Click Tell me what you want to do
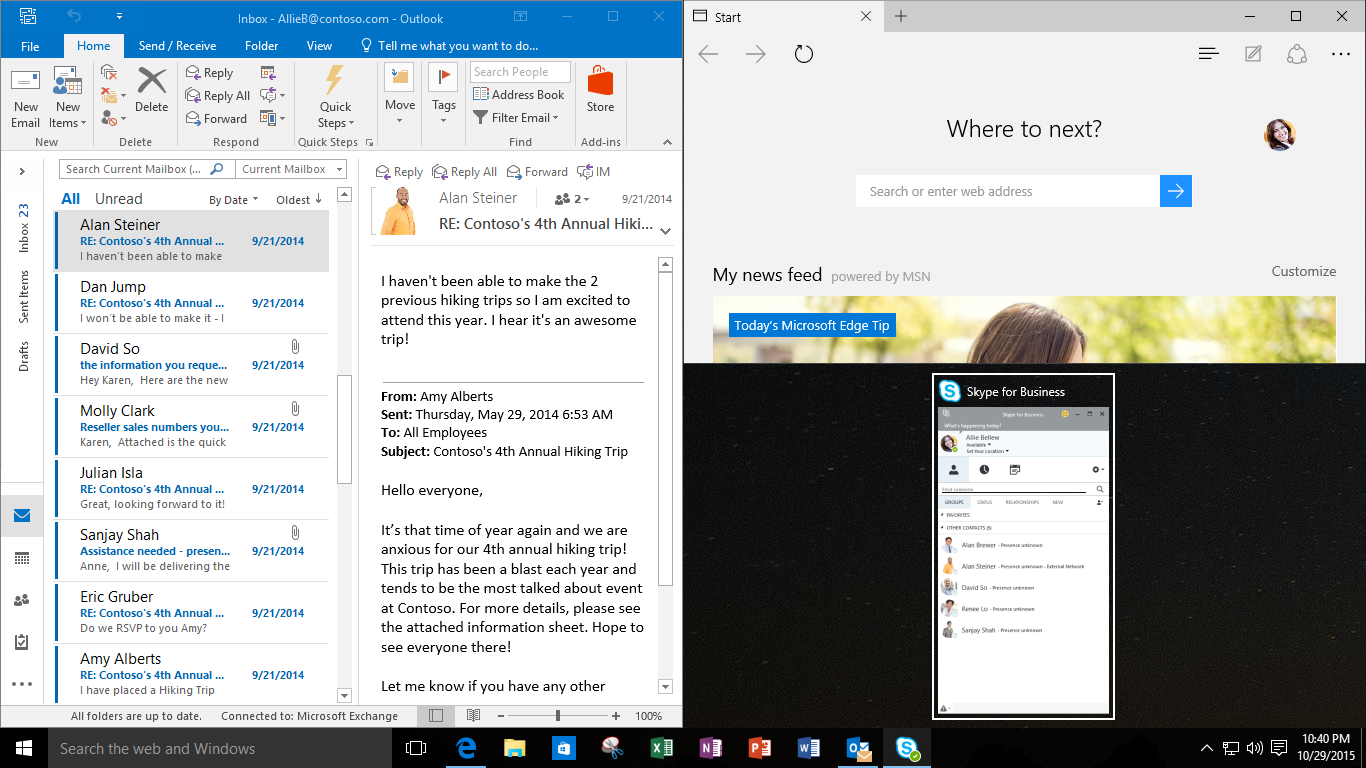The height and width of the screenshot is (768, 1366). 449,46
